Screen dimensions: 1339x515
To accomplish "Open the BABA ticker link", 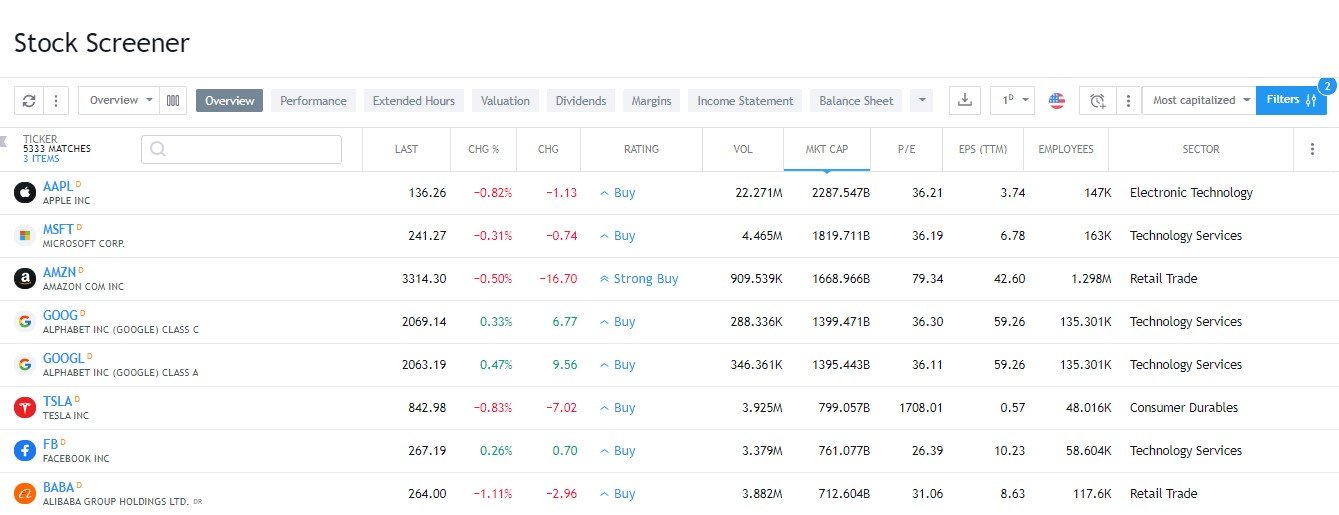I will (58, 488).
